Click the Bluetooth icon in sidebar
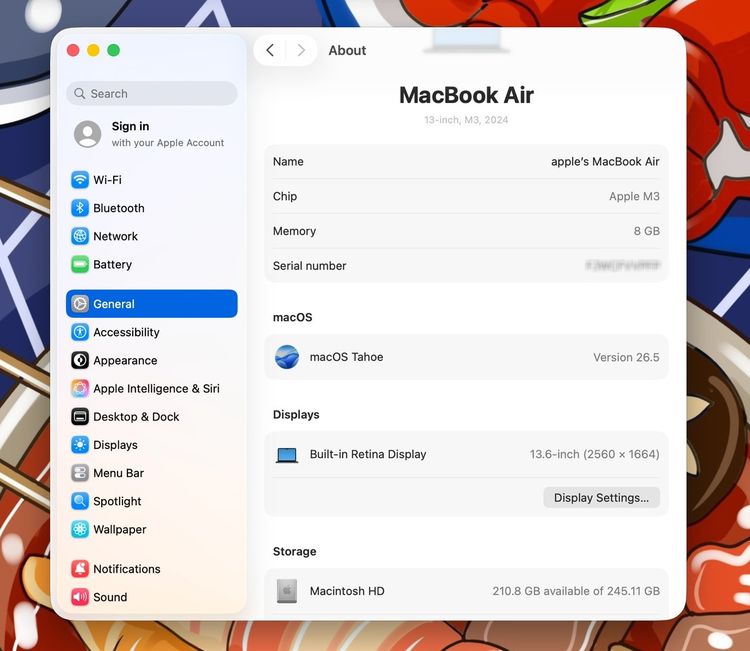 [80, 208]
